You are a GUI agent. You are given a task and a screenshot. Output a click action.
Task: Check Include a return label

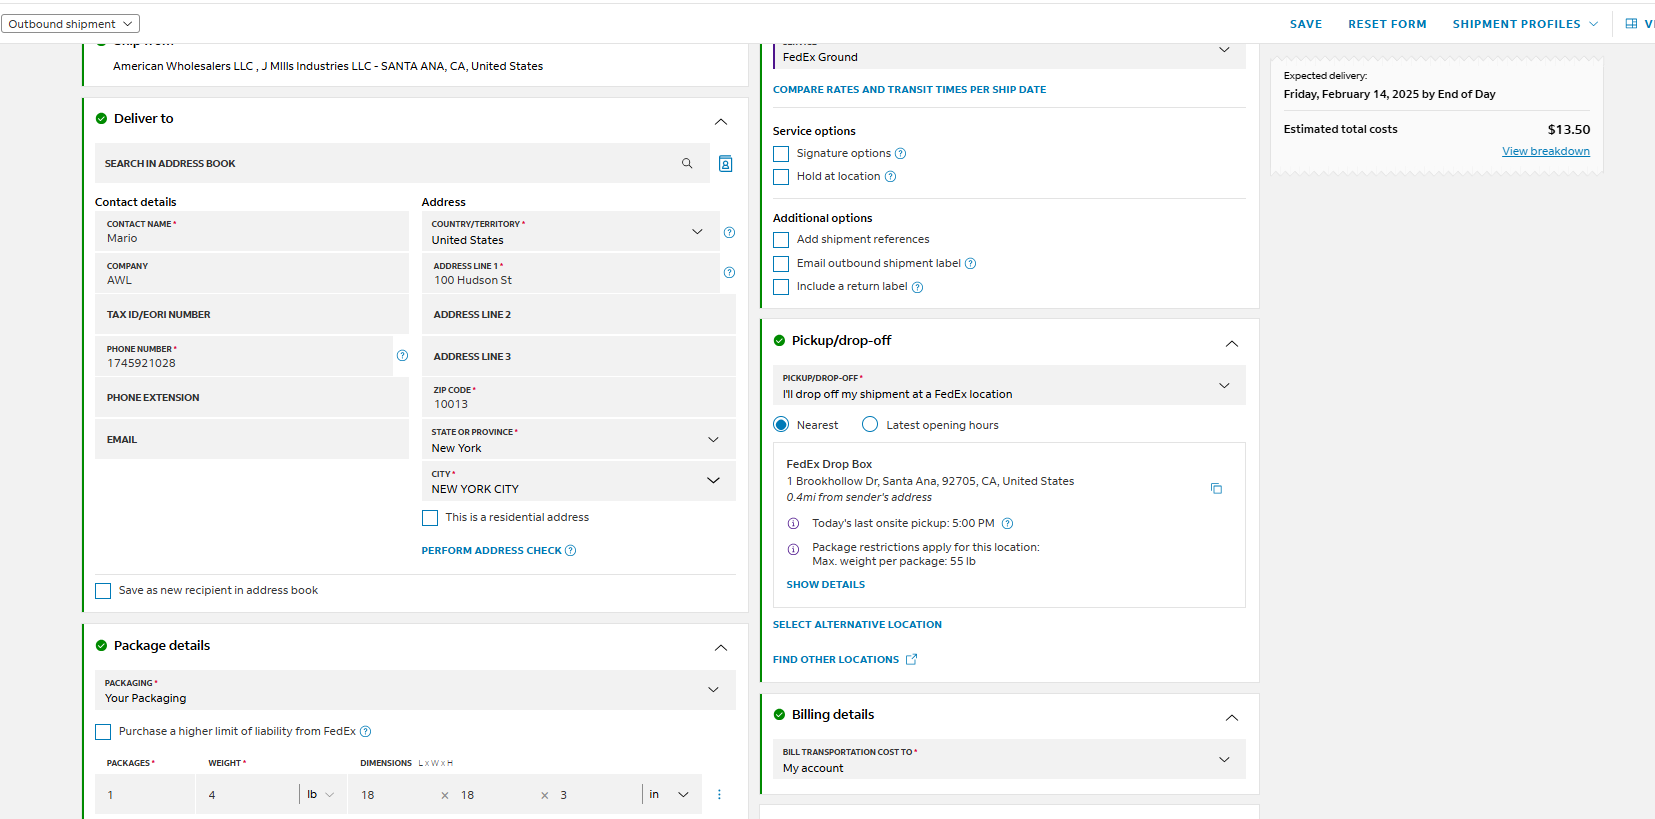[x=781, y=287]
